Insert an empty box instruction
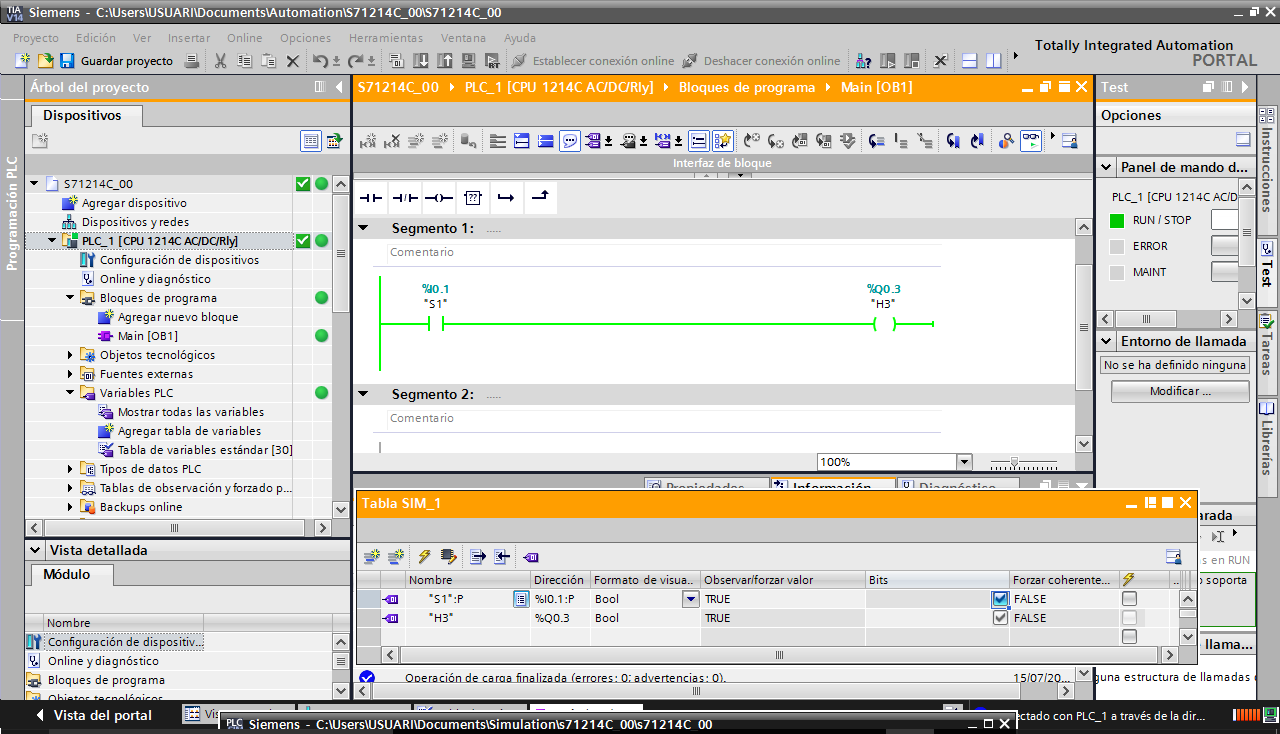 coord(473,198)
